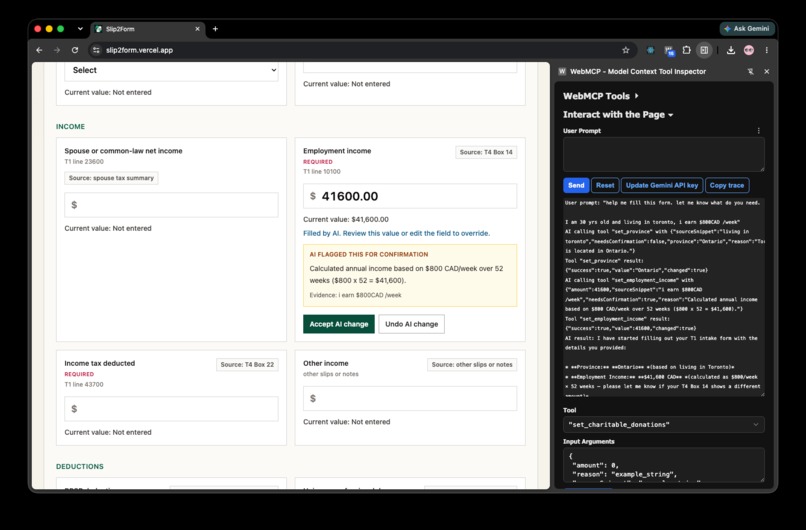Click the Source: T4 Box 14 tag

point(486,152)
